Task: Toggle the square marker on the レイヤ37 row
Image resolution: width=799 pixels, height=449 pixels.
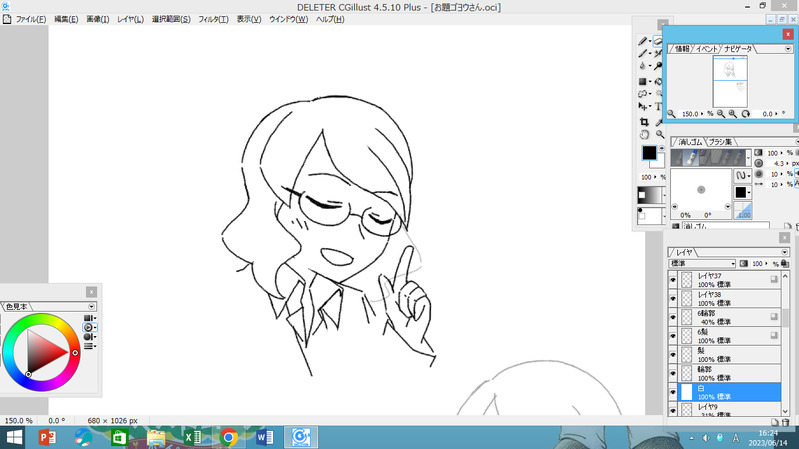Action: pos(774,279)
